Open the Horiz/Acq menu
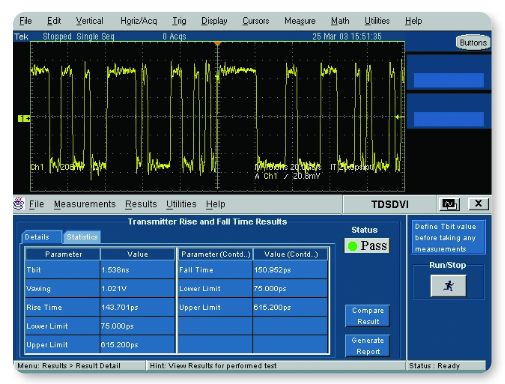Image resolution: width=505 pixels, height=384 pixels. (138, 21)
